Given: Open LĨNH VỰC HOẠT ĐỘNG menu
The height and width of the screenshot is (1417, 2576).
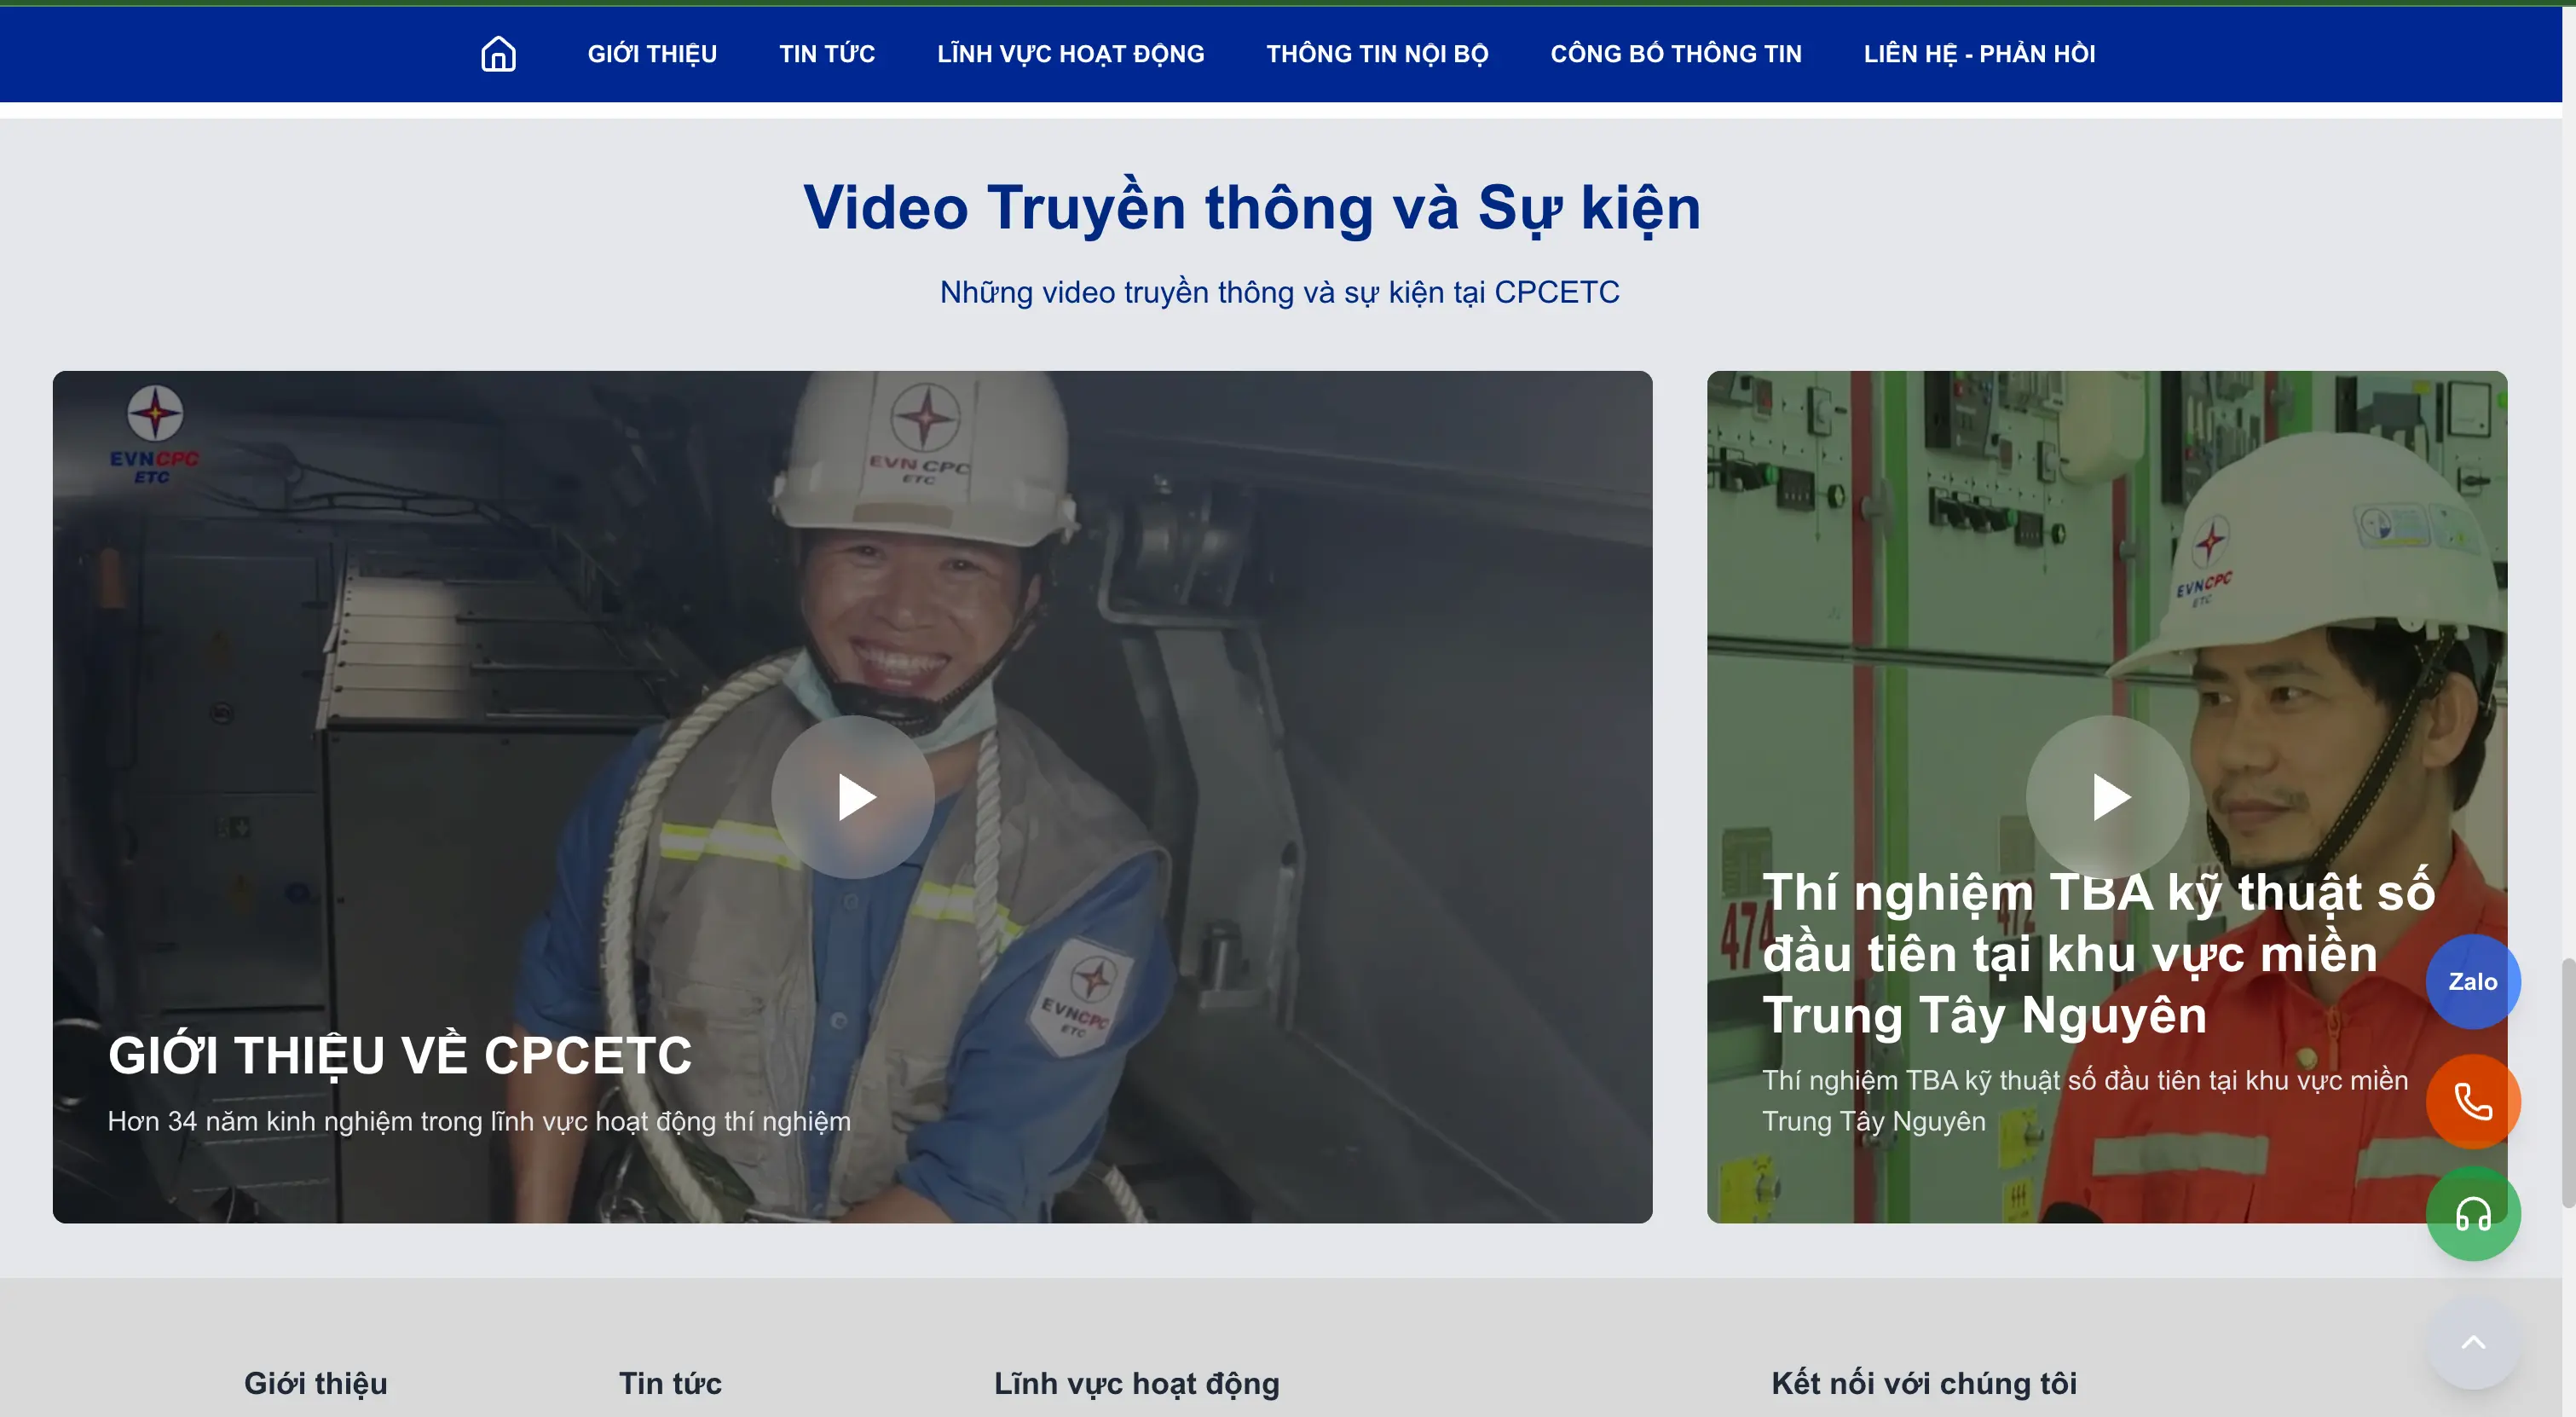Looking at the screenshot, I should click(x=1070, y=54).
